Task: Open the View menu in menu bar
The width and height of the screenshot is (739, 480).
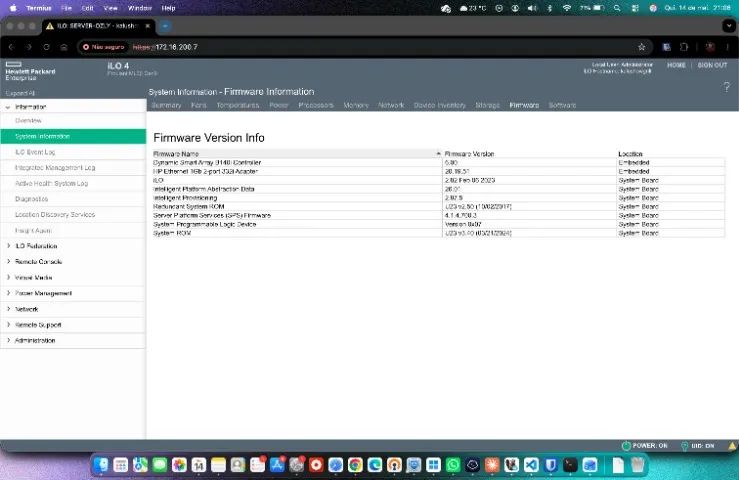Action: click(110, 8)
